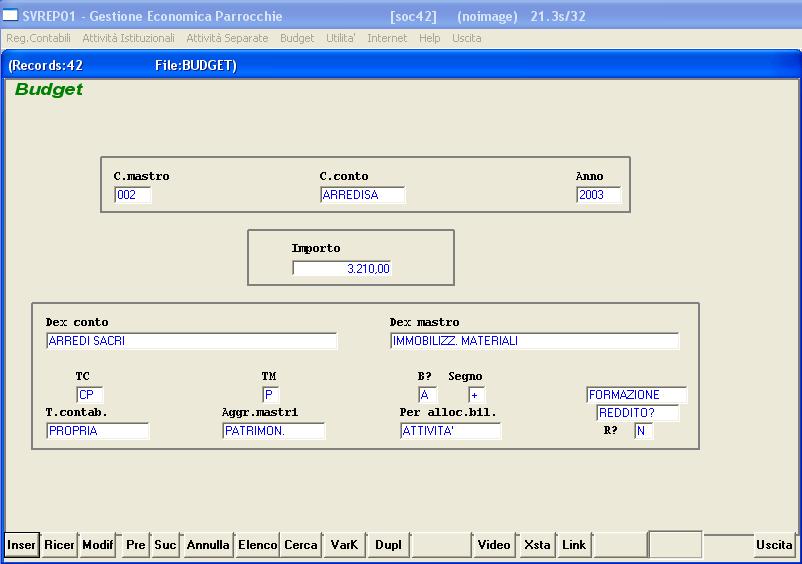The height and width of the screenshot is (564, 802).
Task: Click the Elenco button
Action: [257, 545]
